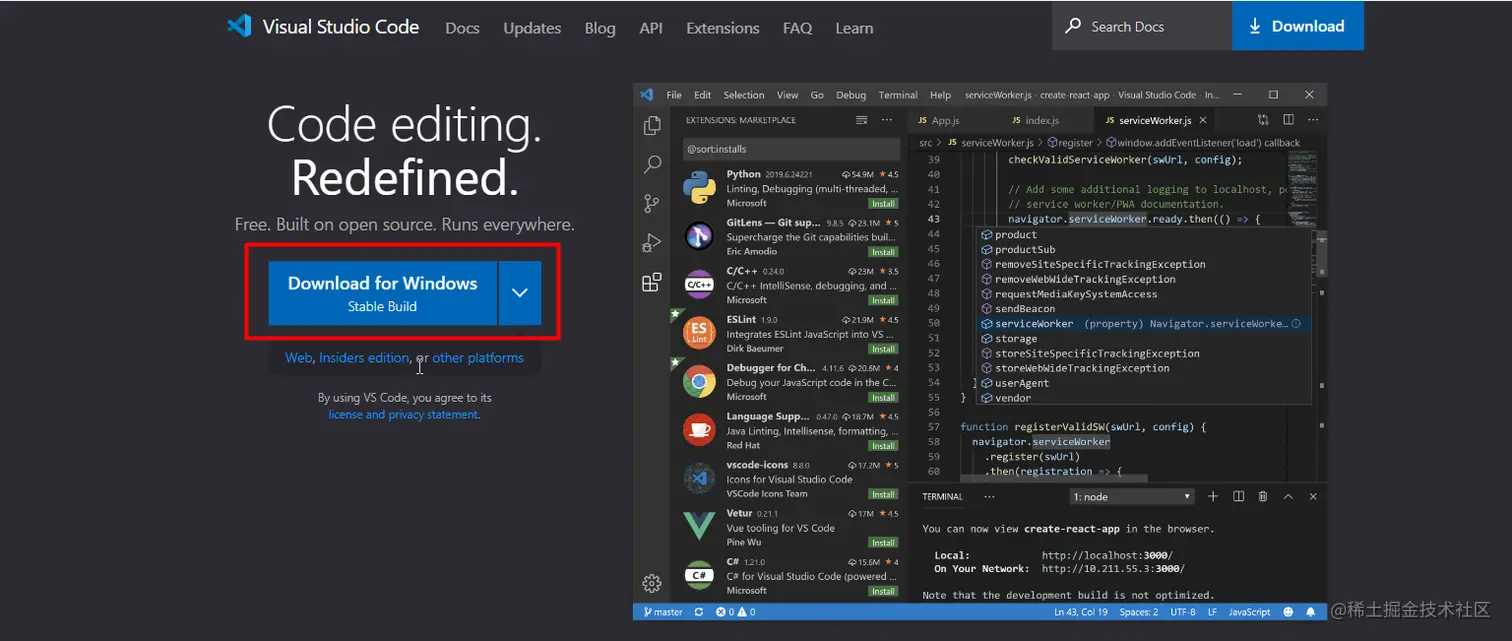The width and height of the screenshot is (1512, 641).
Task: Open the Extensions Marketplace more actions ellipsis
Action: 886,120
